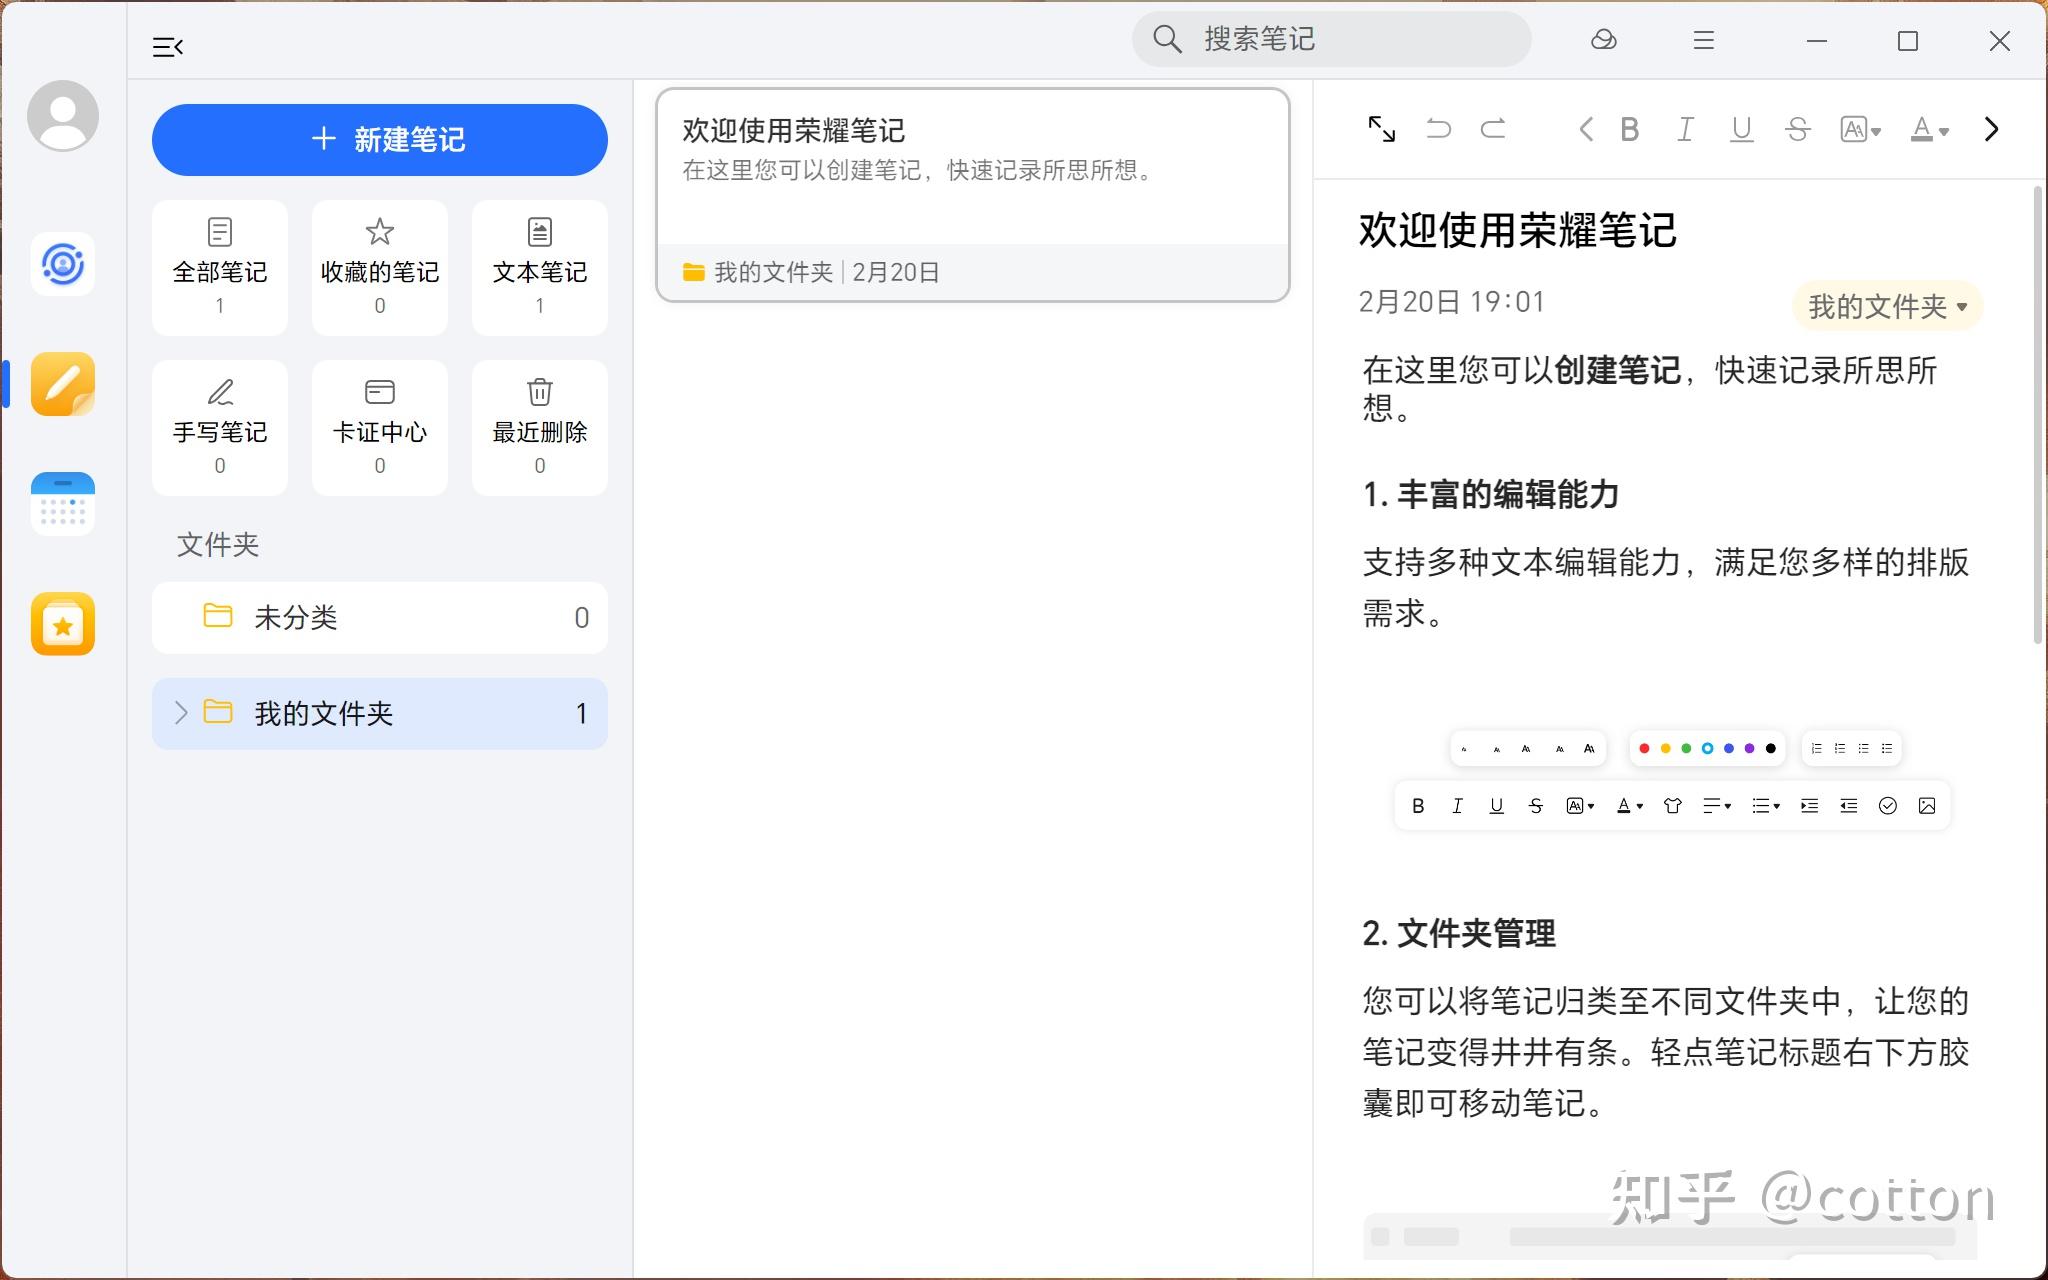This screenshot has height=1280, width=2048.
Task: Open 收藏的笔记 category
Action: pos(380,267)
